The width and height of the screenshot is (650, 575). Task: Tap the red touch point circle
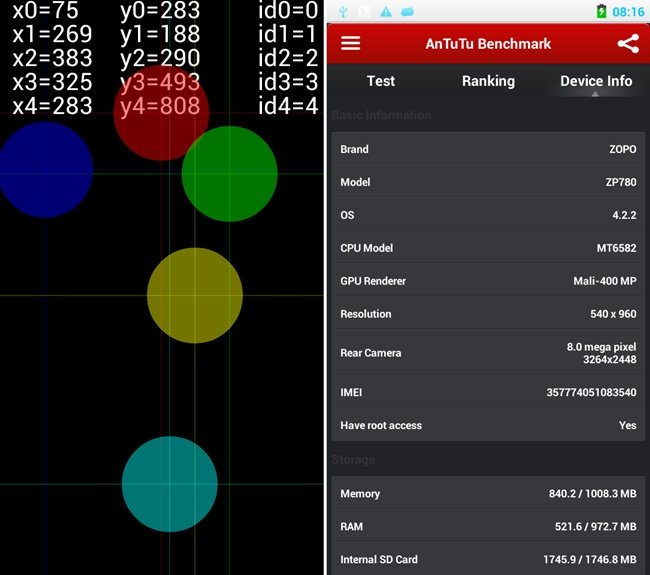161,115
